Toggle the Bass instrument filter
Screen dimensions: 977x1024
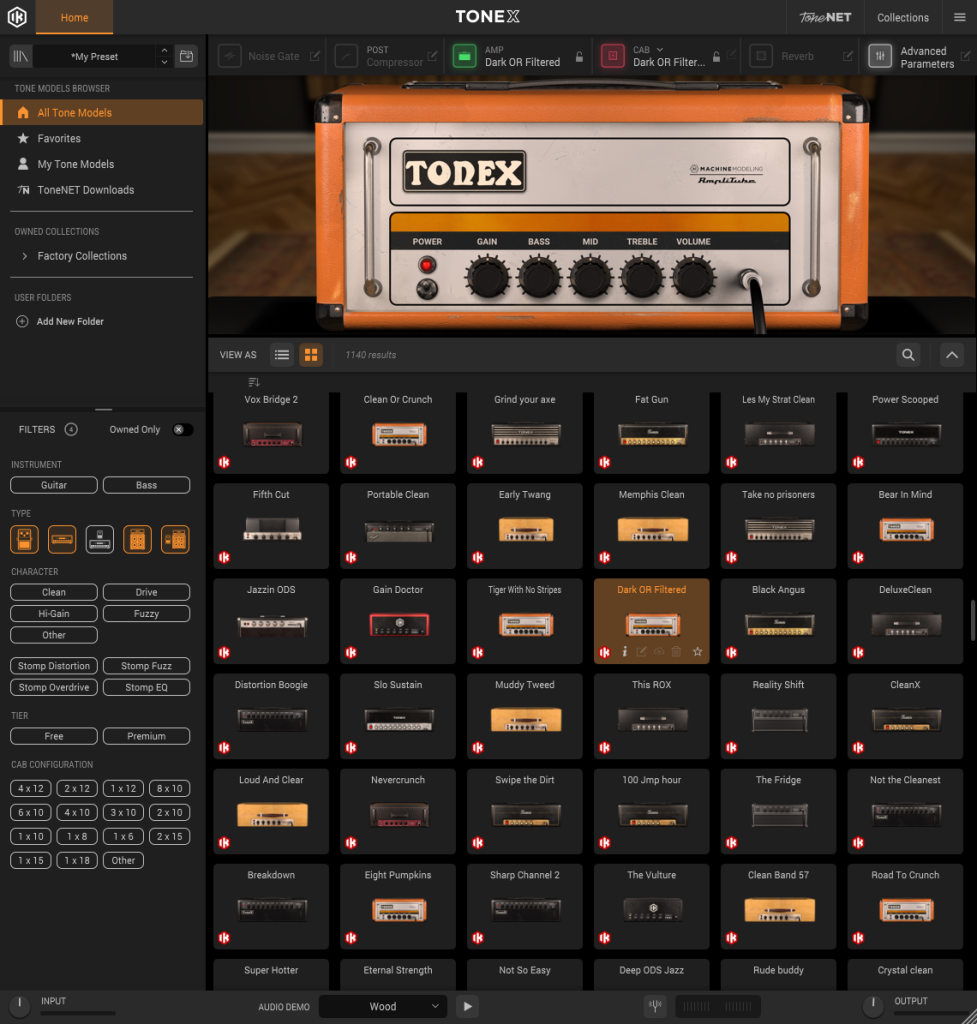click(146, 485)
